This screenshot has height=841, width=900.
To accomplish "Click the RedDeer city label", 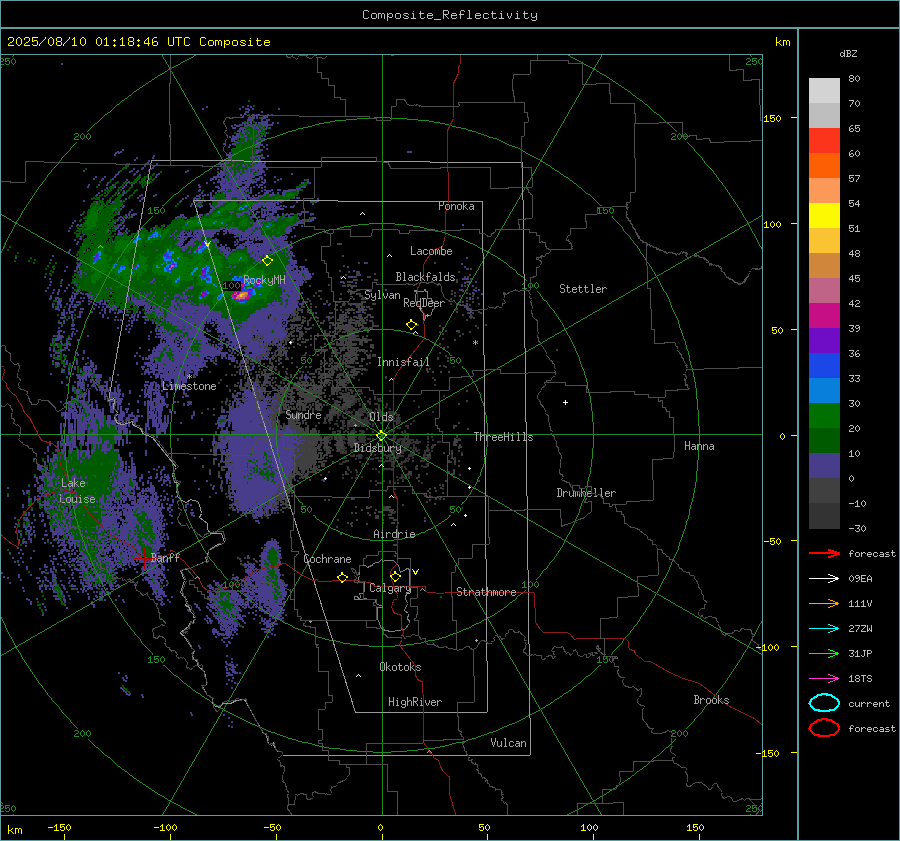I will click(424, 303).
